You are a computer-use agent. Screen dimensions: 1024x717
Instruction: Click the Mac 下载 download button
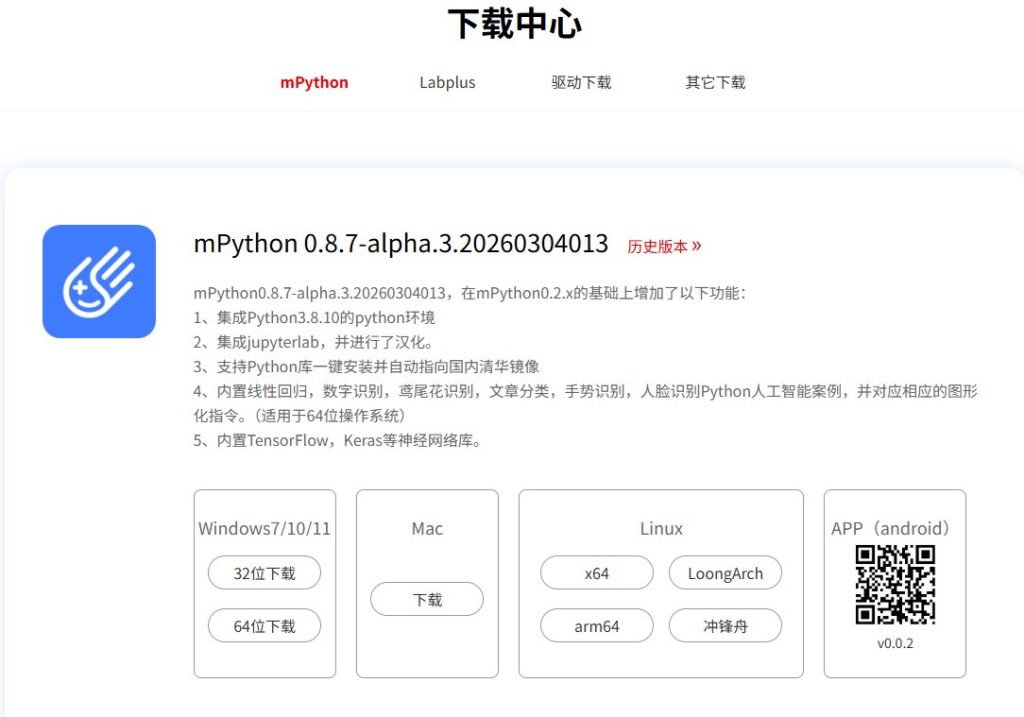[427, 599]
